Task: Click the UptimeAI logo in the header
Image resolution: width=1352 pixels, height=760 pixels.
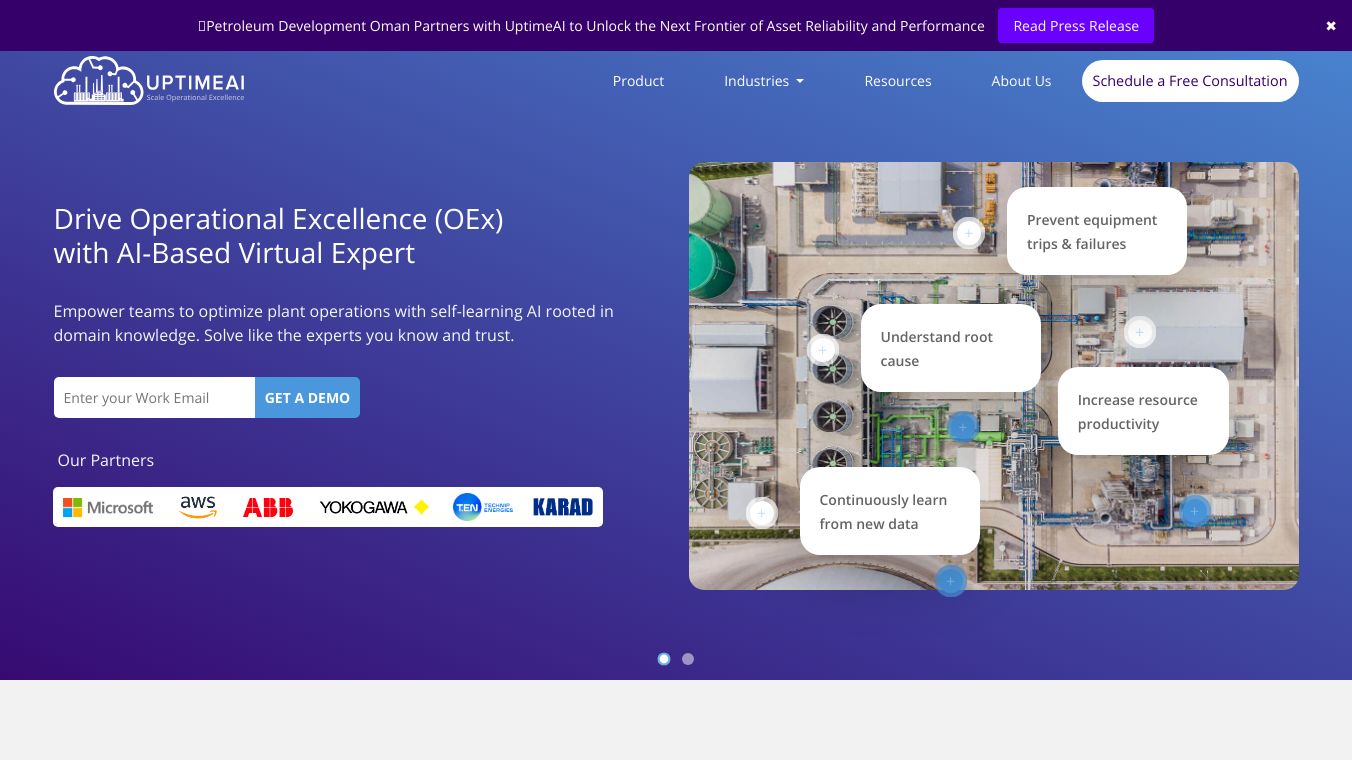Action: coord(148,80)
